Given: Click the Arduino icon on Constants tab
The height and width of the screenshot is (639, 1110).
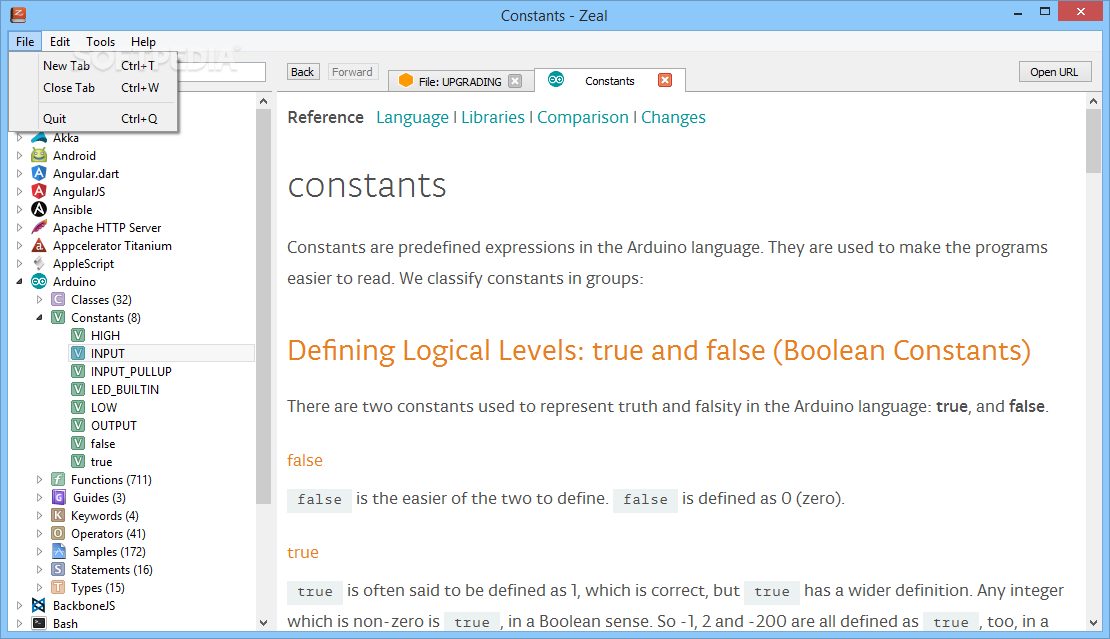Looking at the screenshot, I should [556, 80].
